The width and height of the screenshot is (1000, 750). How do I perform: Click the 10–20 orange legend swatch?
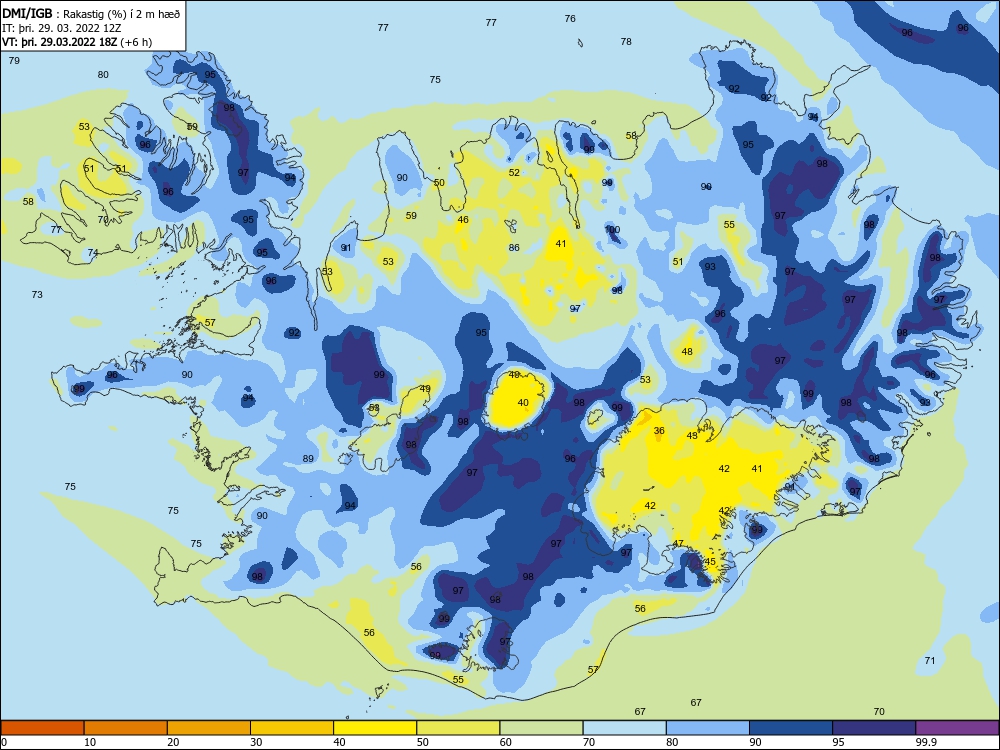tap(126, 728)
